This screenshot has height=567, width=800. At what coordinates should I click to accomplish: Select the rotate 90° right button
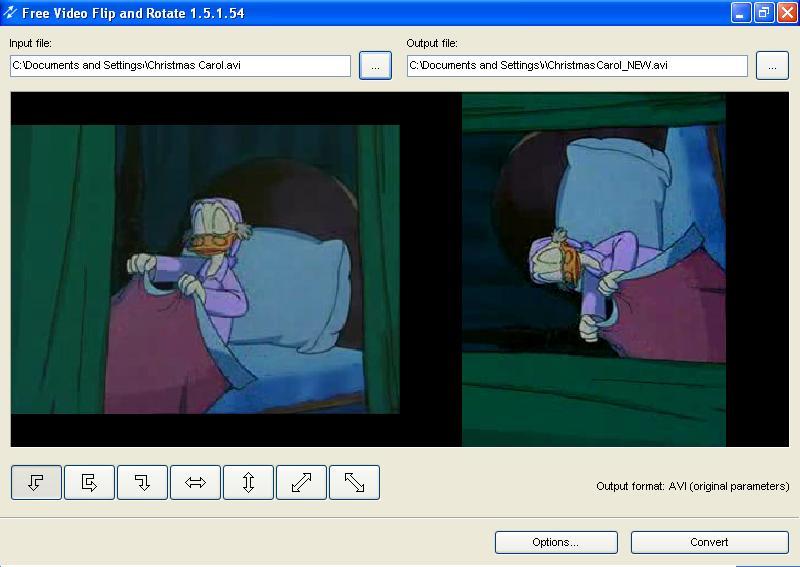142,482
